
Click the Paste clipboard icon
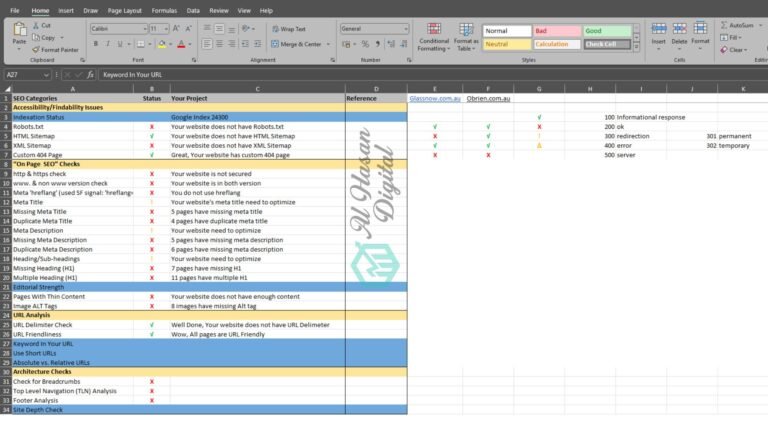pyautogui.click(x=20, y=31)
